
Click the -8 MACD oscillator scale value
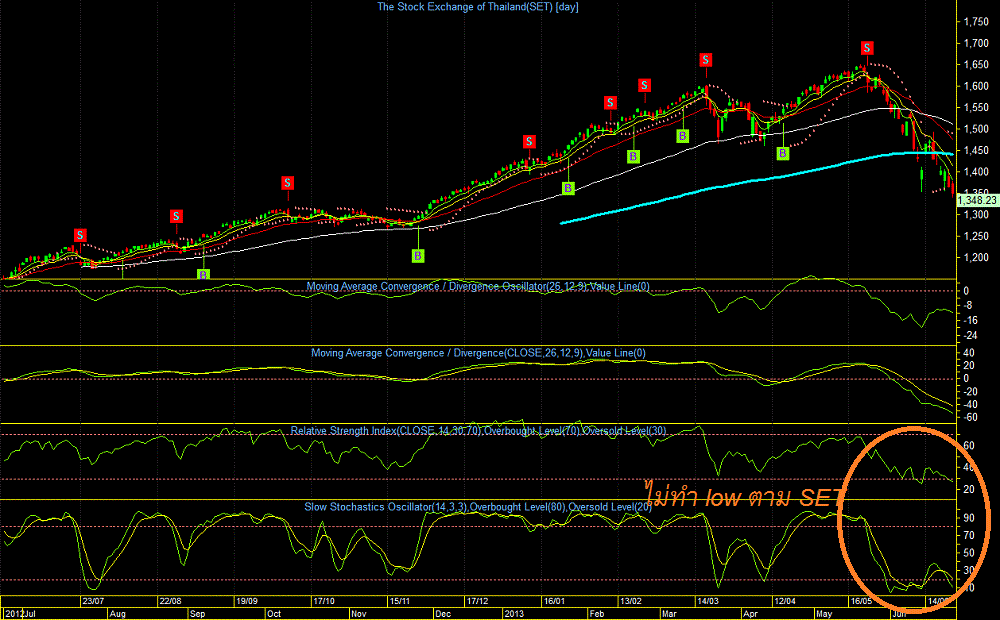[967, 306]
